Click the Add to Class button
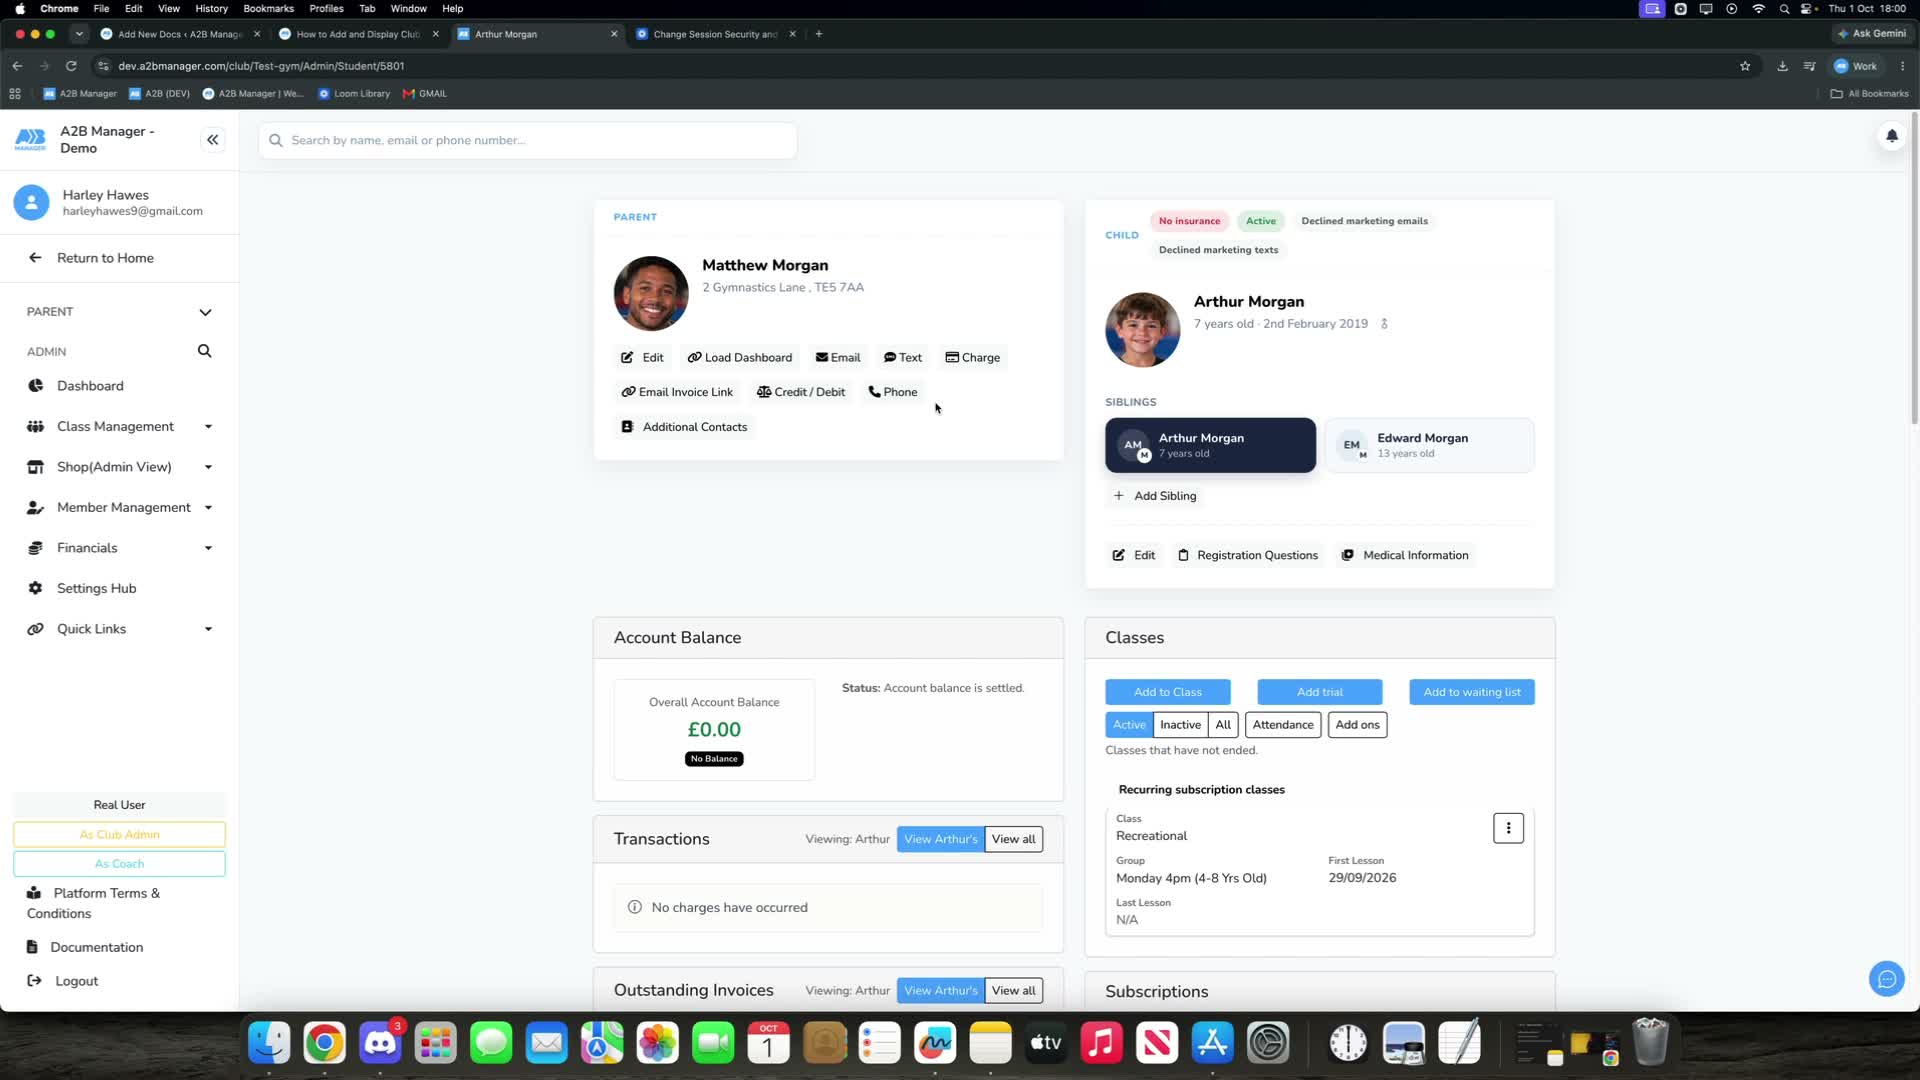1920x1080 pixels. 1167,692
